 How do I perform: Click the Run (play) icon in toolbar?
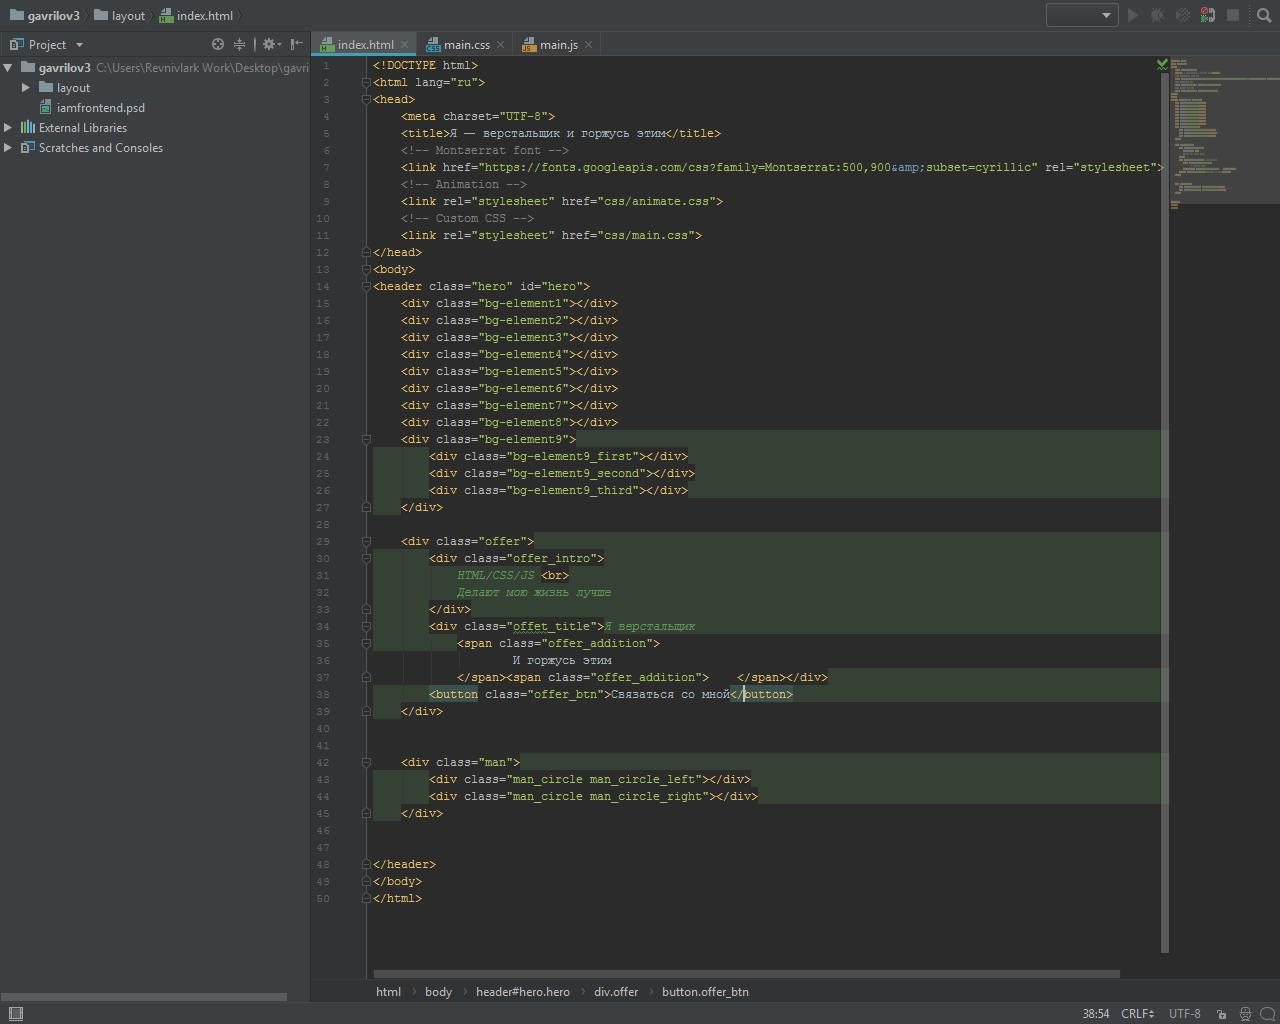(x=1133, y=15)
